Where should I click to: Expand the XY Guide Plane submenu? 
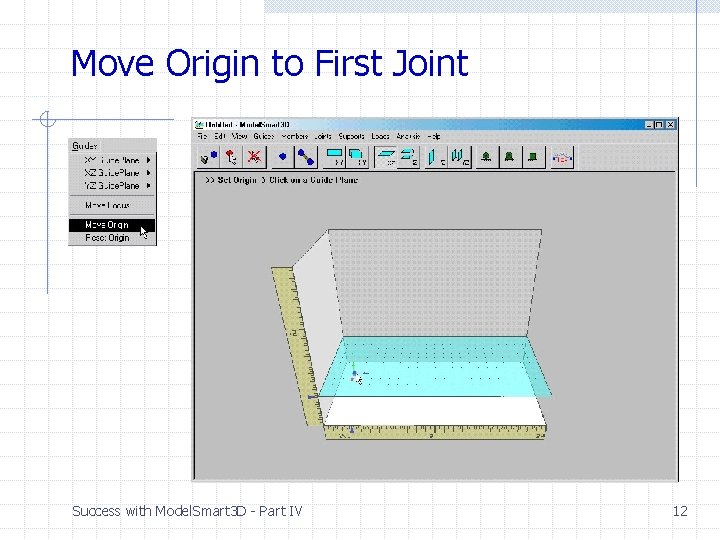coord(112,160)
